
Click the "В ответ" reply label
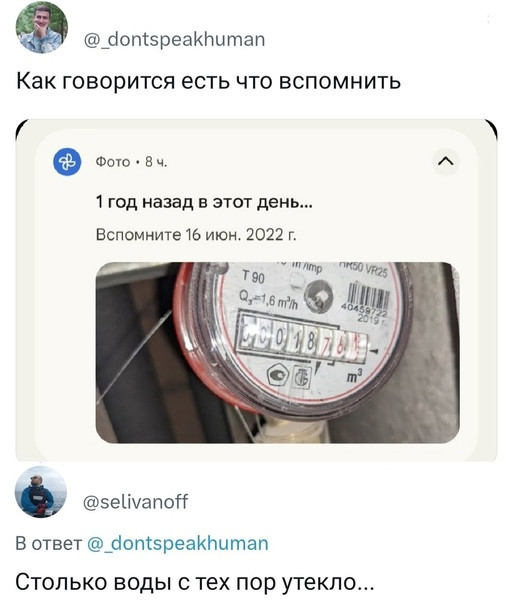tap(49, 544)
